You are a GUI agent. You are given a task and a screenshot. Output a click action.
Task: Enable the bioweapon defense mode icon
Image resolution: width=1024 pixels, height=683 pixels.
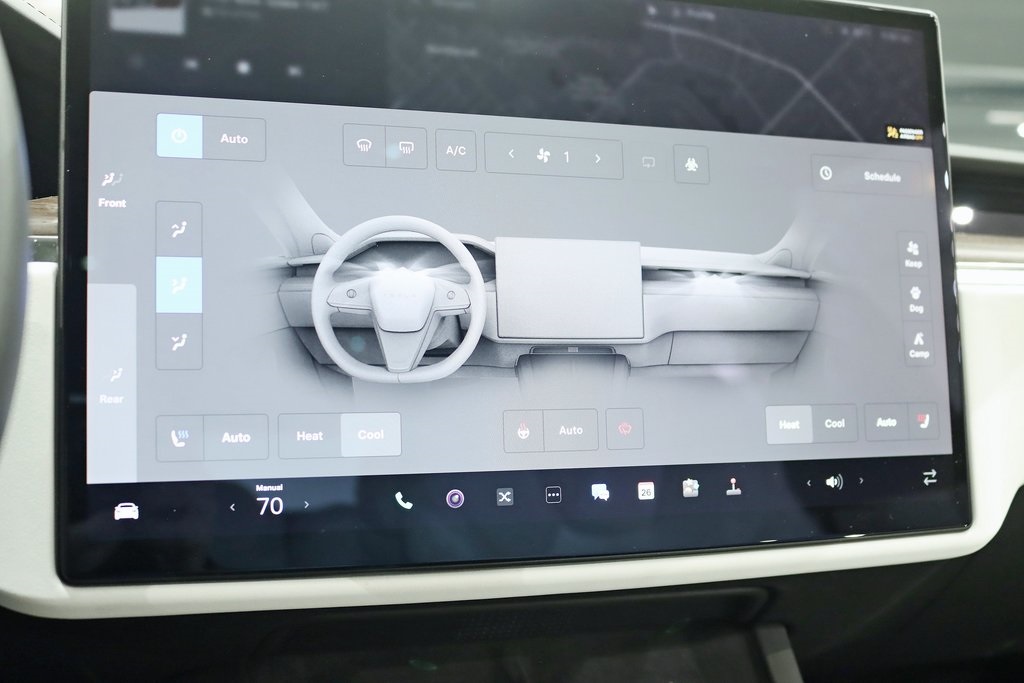click(691, 164)
